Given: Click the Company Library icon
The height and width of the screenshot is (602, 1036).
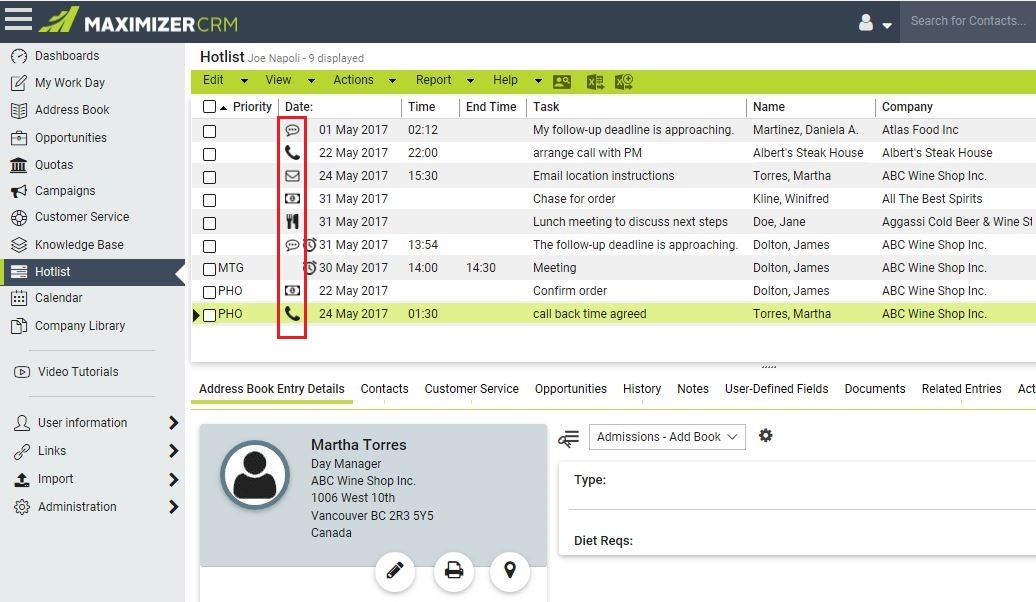Looking at the screenshot, I should [x=19, y=326].
